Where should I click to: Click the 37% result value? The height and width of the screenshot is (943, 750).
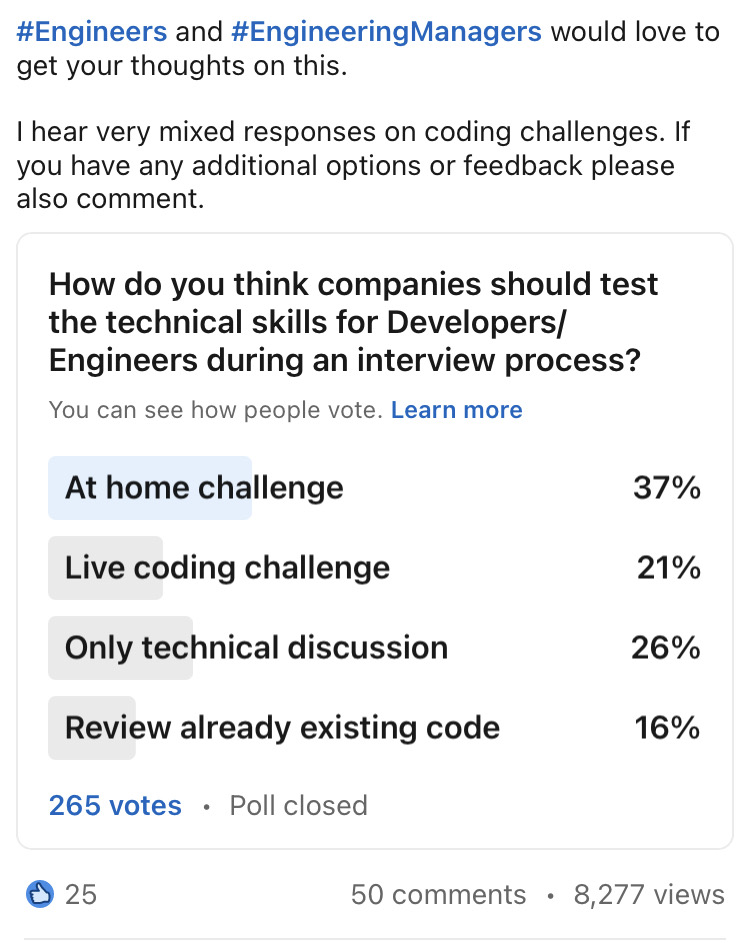(x=666, y=488)
